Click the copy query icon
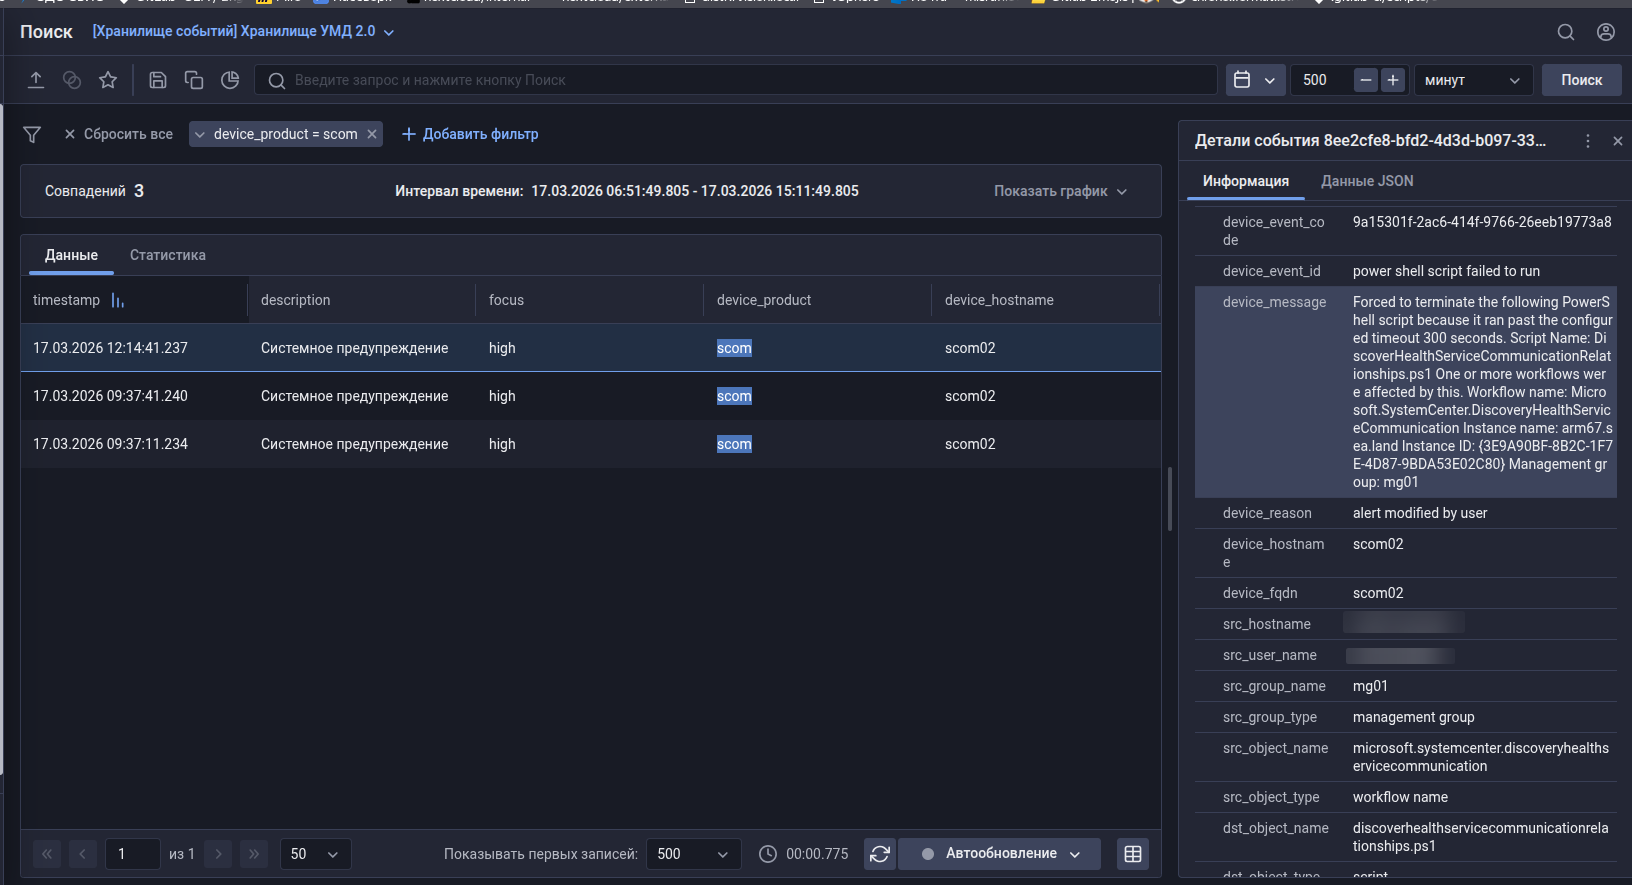Image resolution: width=1632 pixels, height=885 pixels. click(194, 80)
